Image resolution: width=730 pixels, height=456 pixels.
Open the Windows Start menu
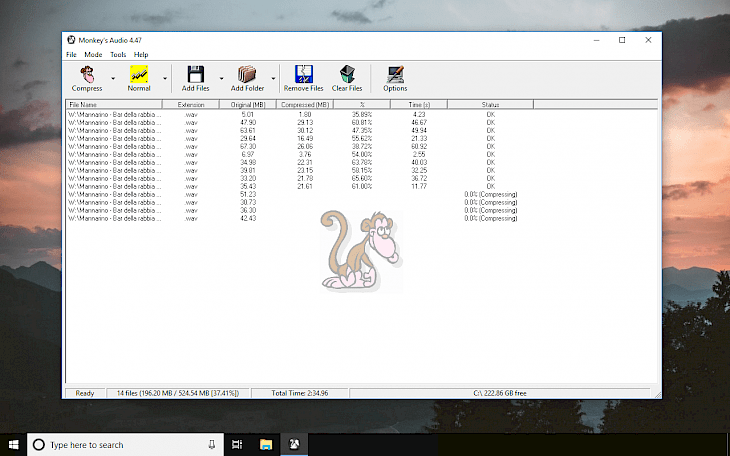click(14, 445)
